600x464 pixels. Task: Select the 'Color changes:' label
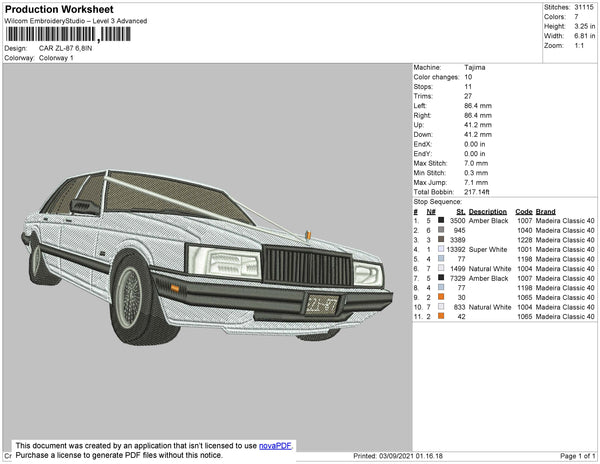tap(436, 77)
